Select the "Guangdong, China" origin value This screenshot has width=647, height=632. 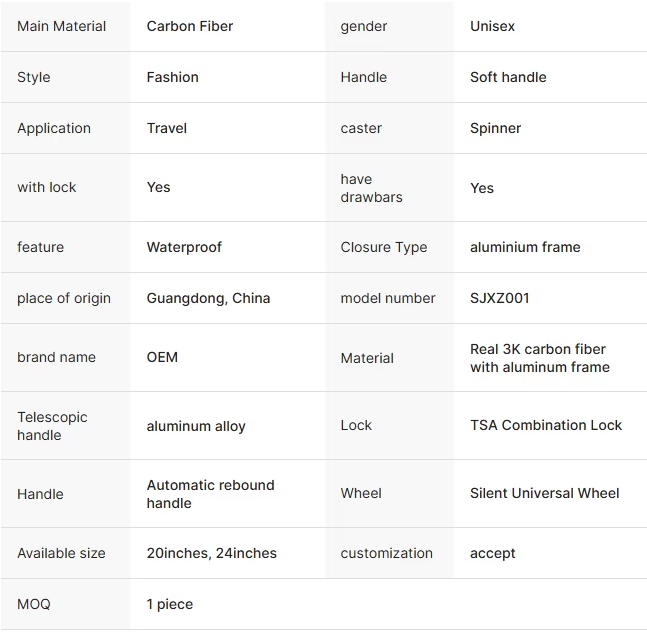(208, 298)
